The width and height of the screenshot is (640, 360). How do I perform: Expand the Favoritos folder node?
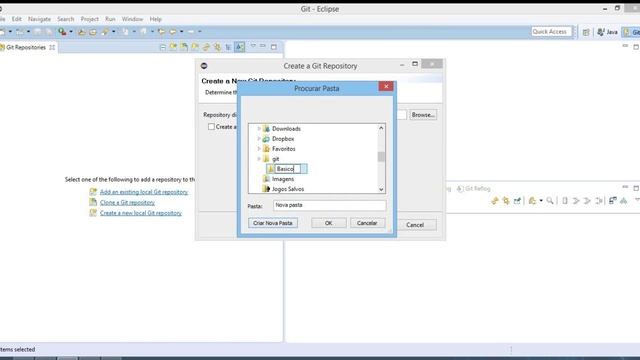pos(259,149)
